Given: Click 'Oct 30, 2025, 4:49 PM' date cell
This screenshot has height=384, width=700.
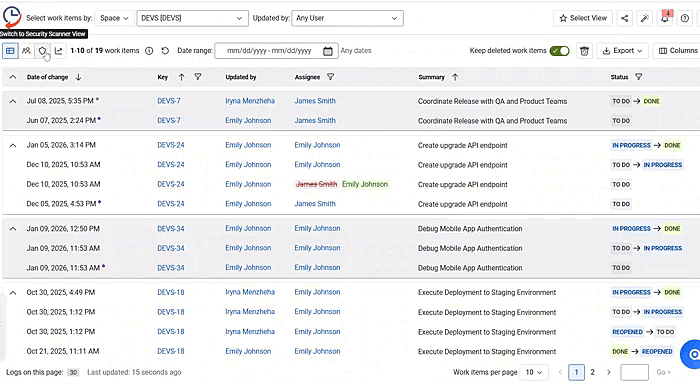Looking at the screenshot, I should pyautogui.click(x=61, y=293).
